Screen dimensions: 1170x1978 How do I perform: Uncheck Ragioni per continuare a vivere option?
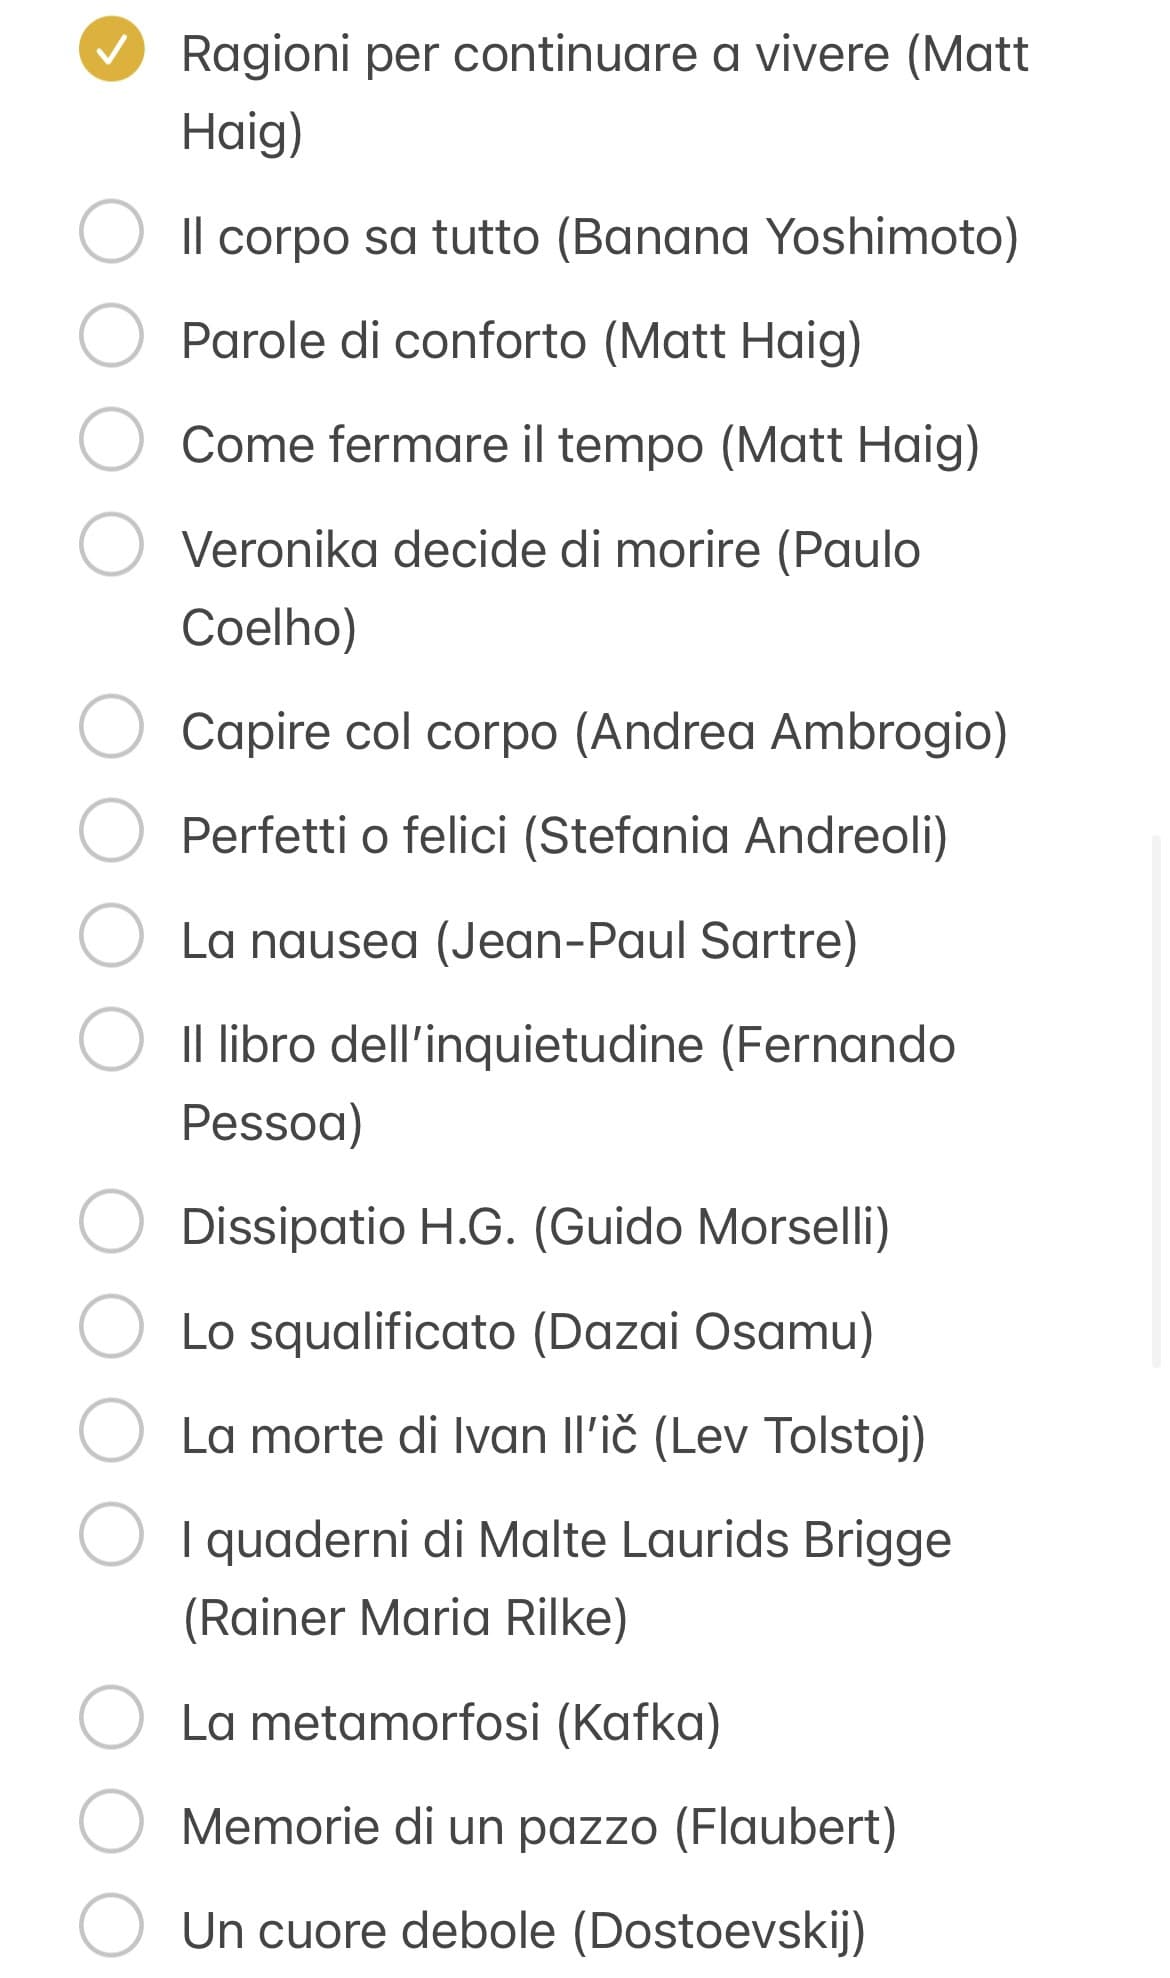[x=111, y=49]
